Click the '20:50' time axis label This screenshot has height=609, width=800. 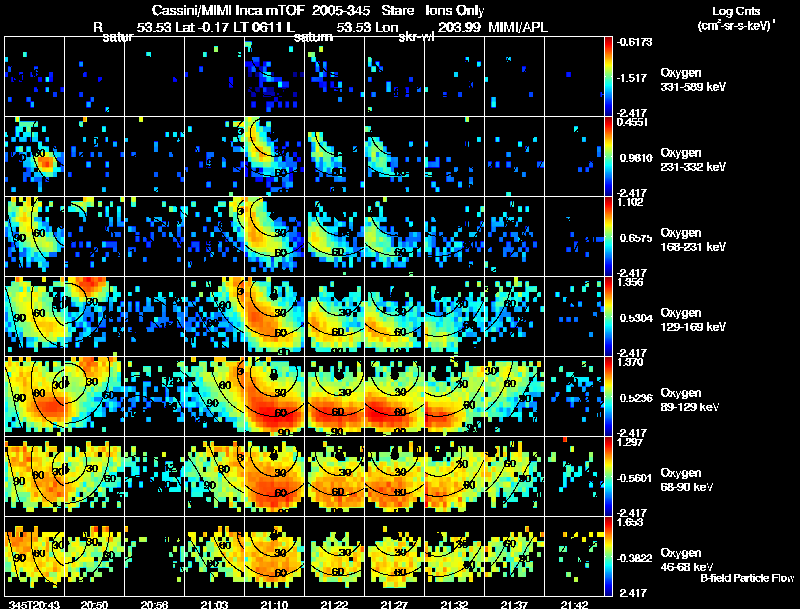pyautogui.click(x=94, y=605)
